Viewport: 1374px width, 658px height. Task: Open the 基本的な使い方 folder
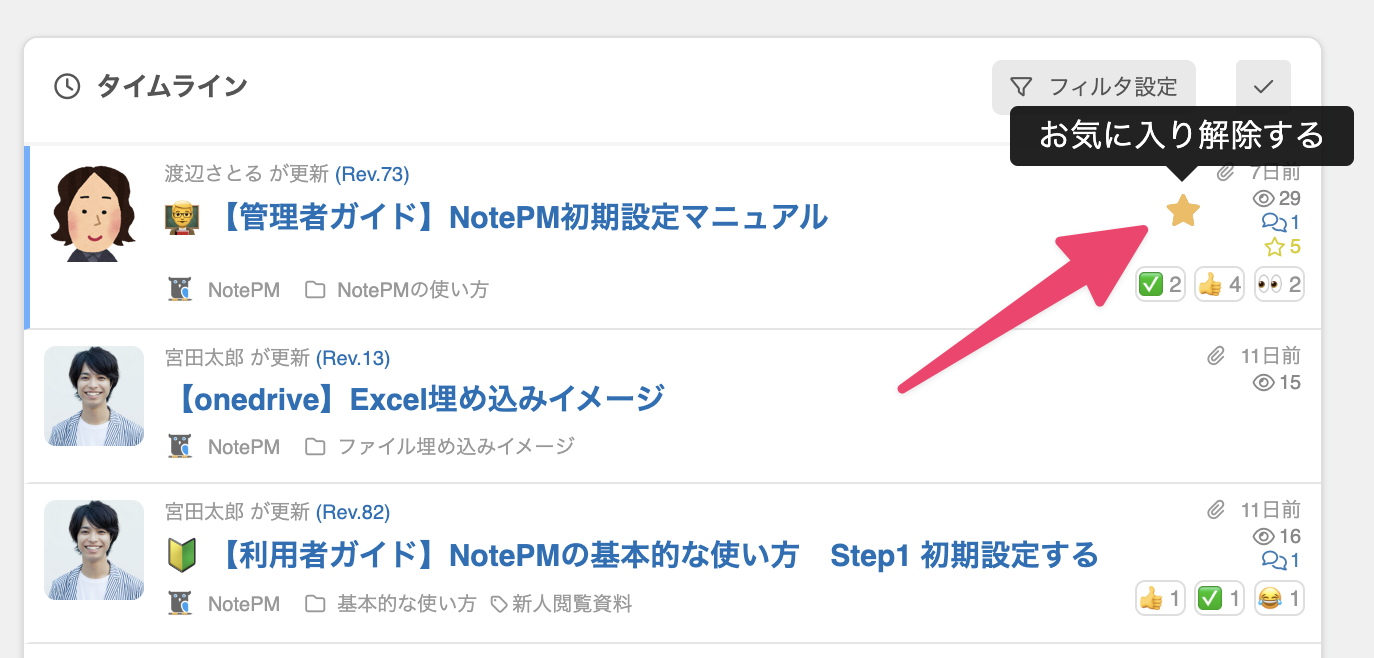(x=406, y=604)
